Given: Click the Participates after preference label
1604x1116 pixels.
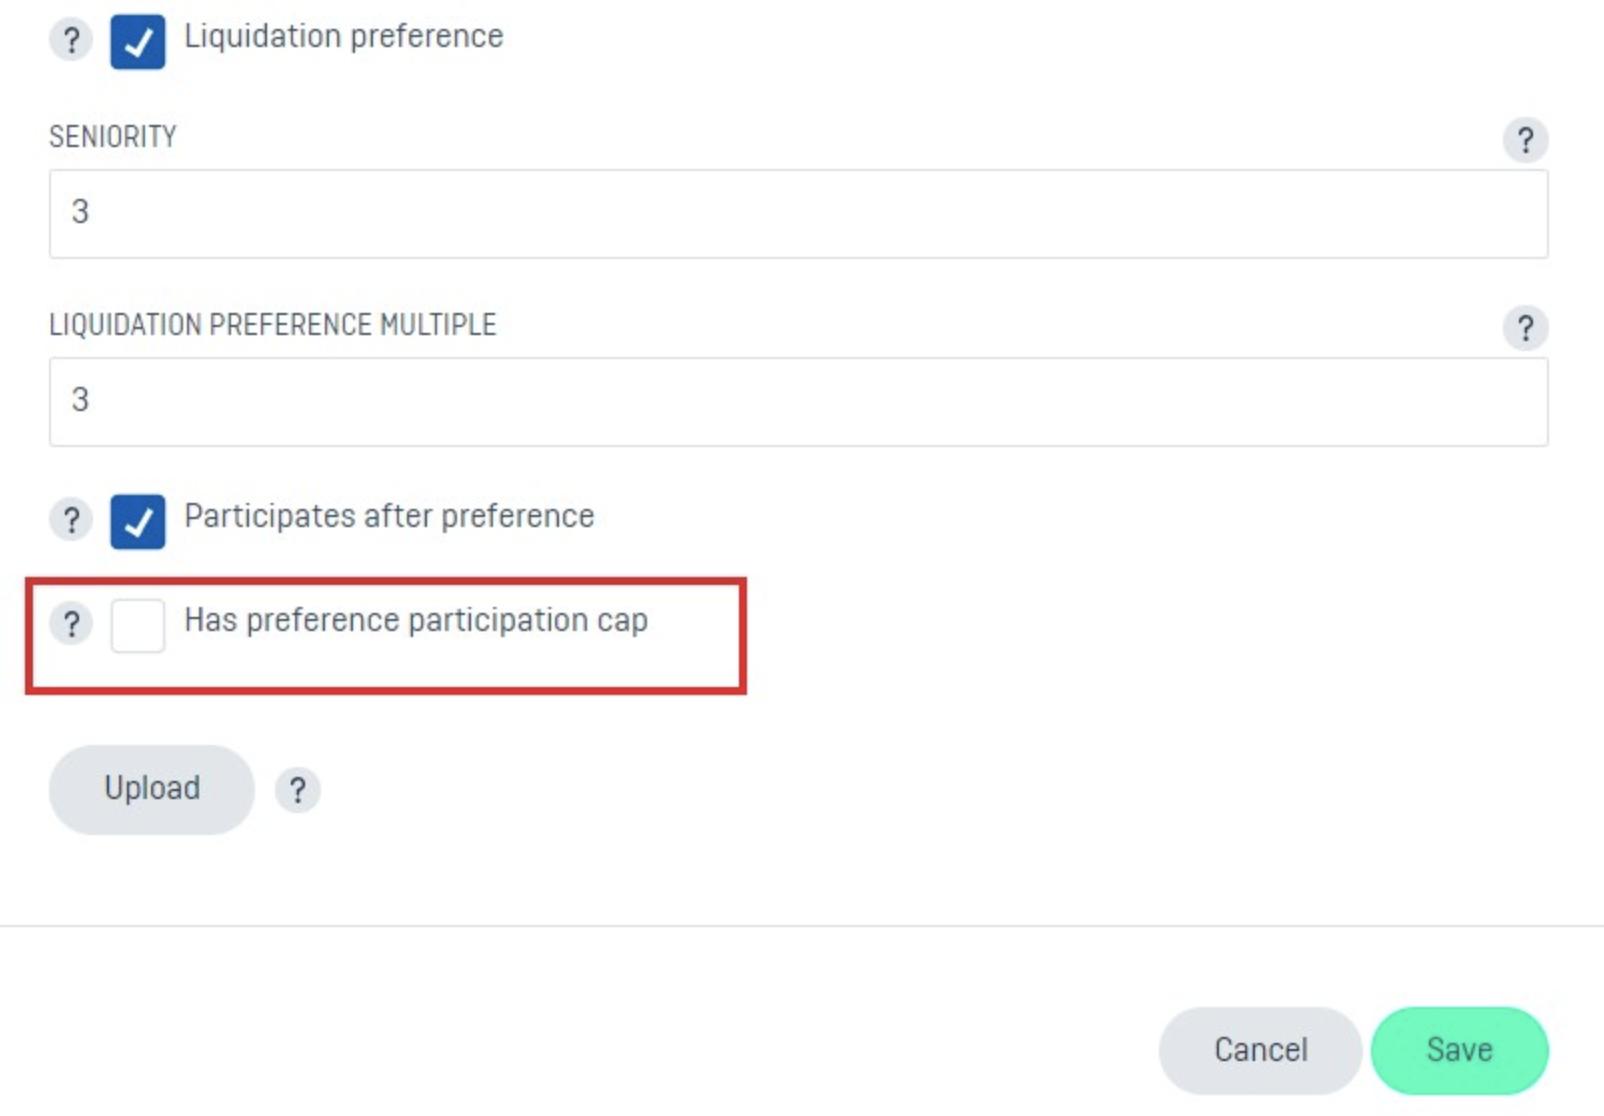Looking at the screenshot, I should click(x=389, y=517).
